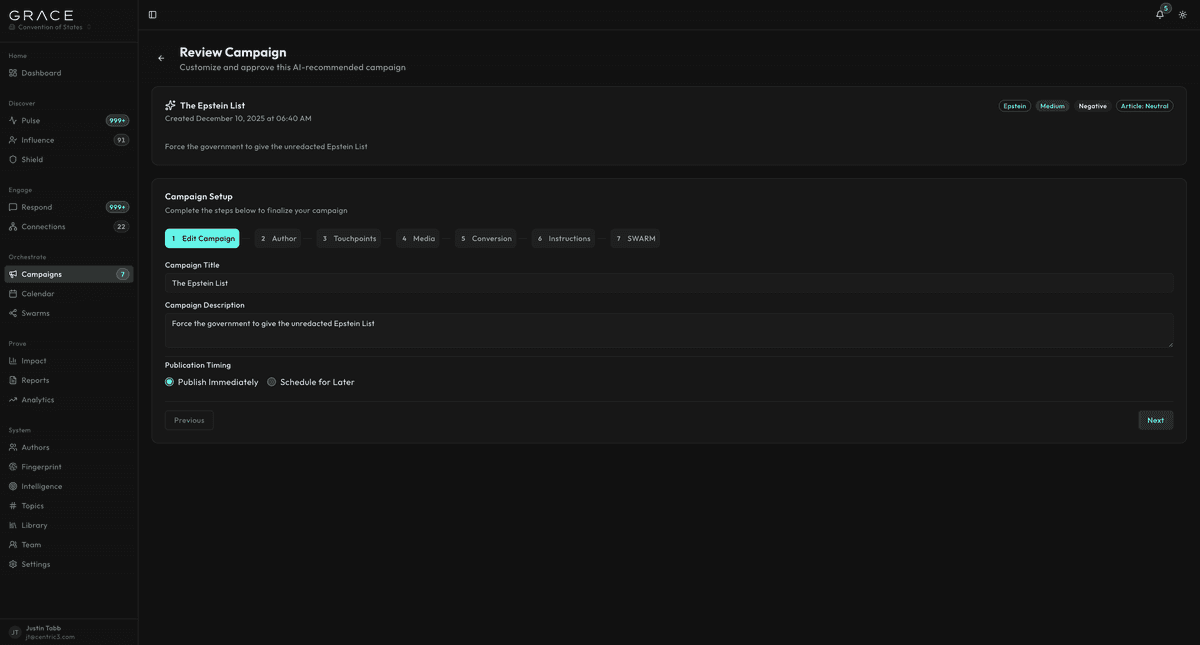Image resolution: width=1200 pixels, height=645 pixels.
Task: Open the notifications bell
Action: point(1159,15)
